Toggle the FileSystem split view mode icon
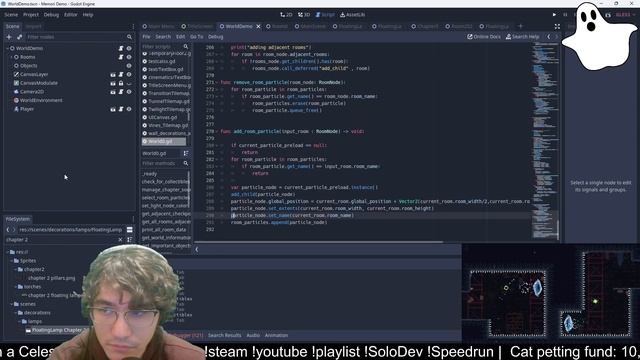 click(x=129, y=229)
